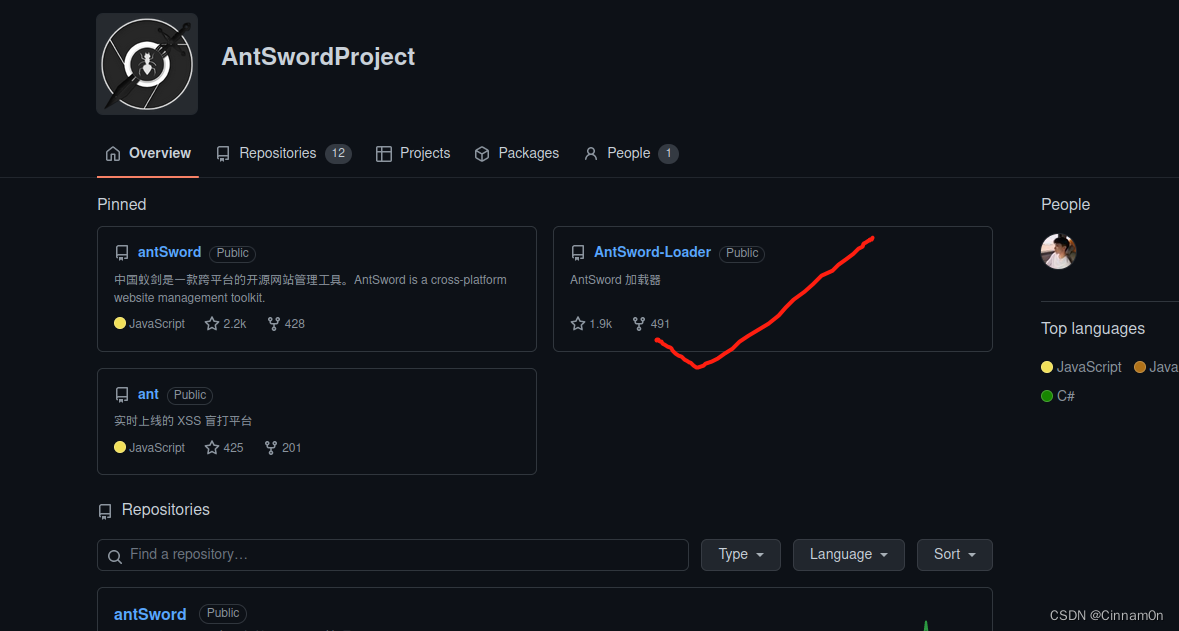Screen dimensions: 1179x631
Task: Click the Public badge in repository list
Action: click(x=223, y=614)
